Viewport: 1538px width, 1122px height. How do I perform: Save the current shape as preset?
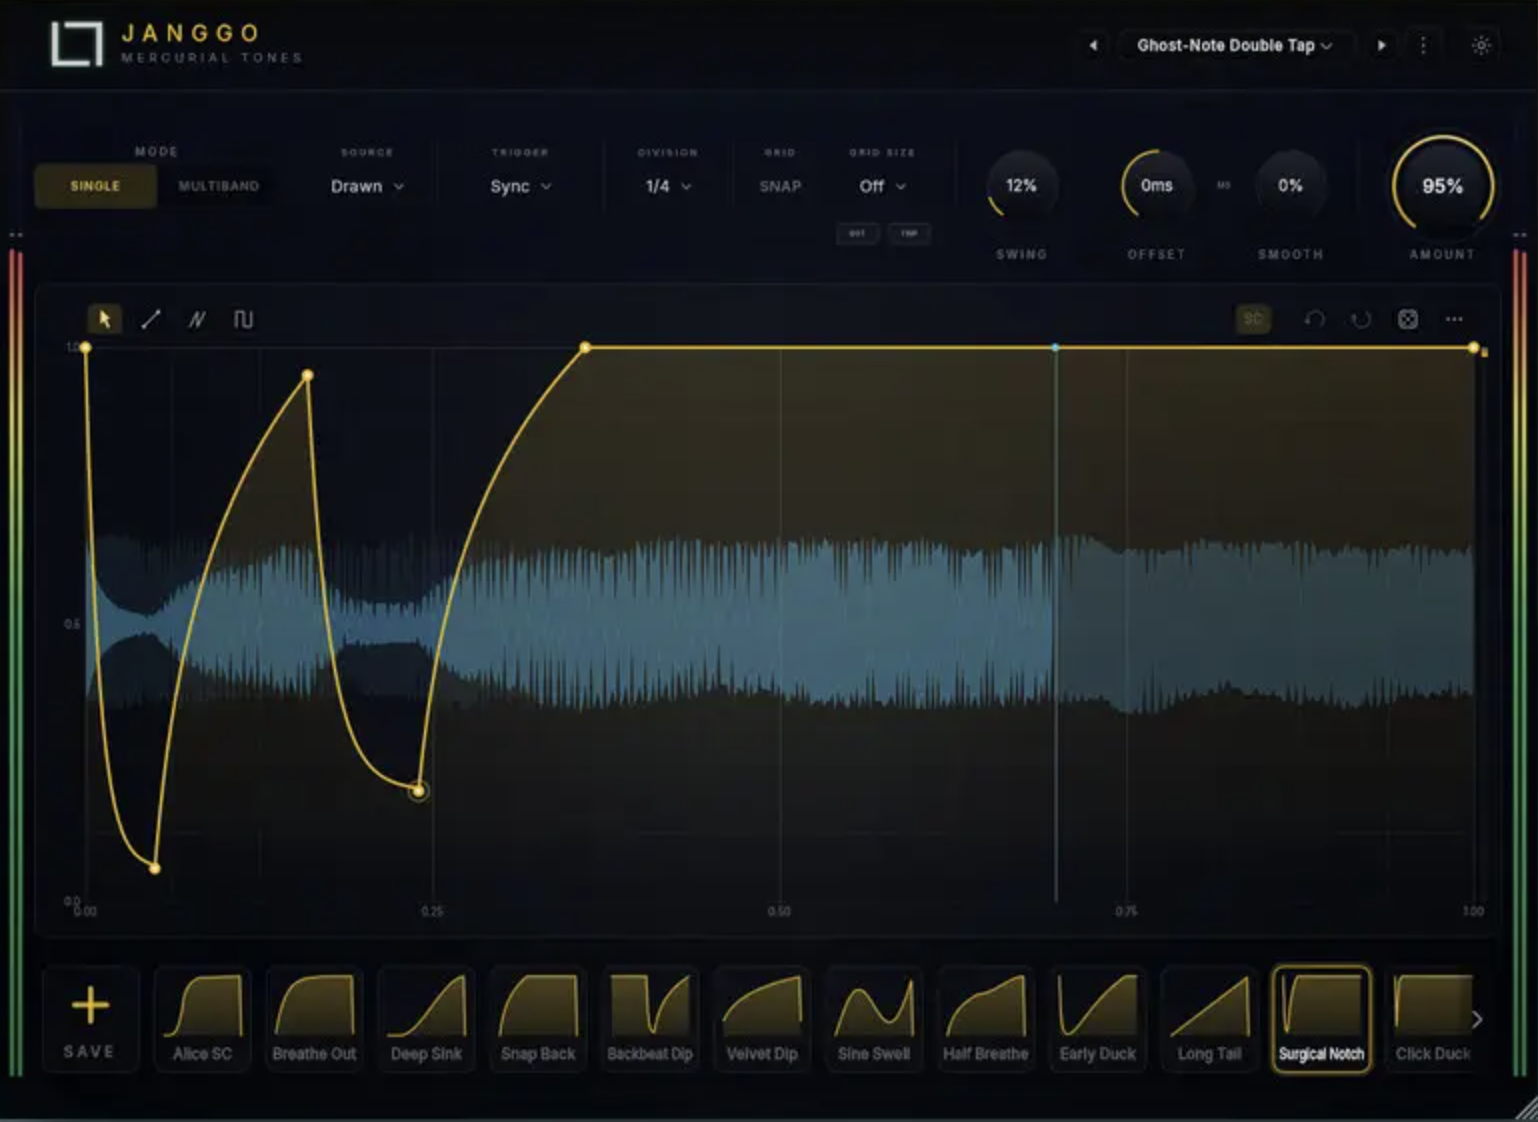(89, 1019)
